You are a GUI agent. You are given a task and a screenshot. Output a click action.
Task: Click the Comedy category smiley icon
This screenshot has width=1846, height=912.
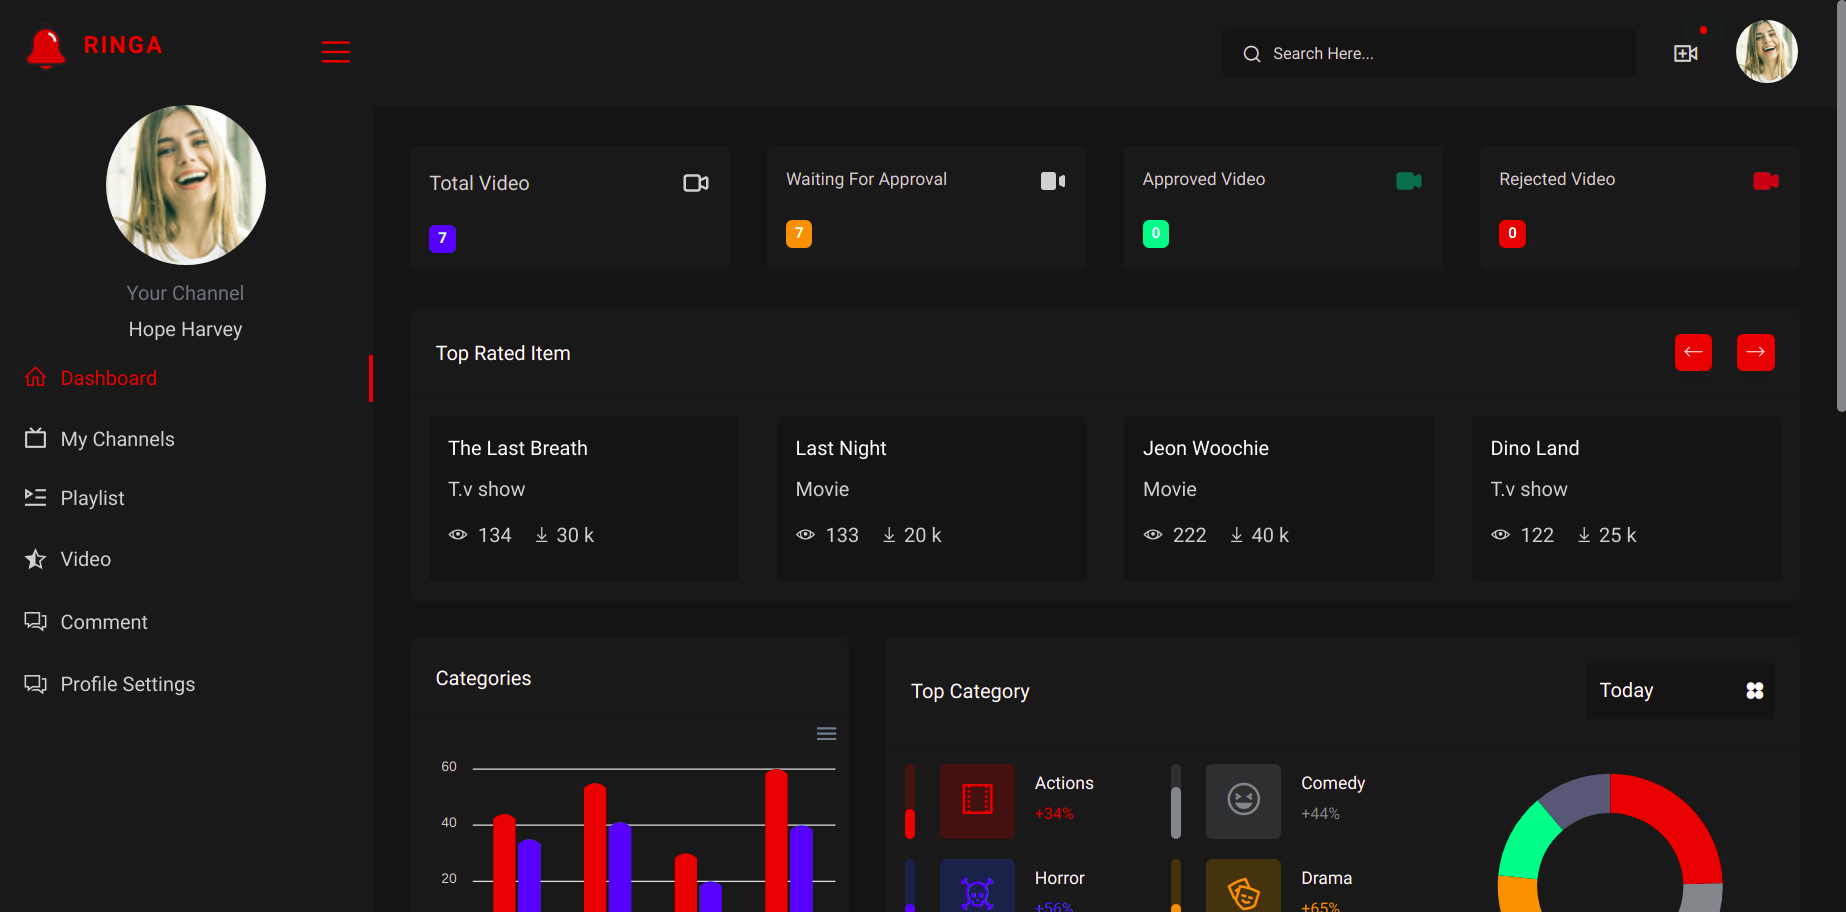[1243, 801]
